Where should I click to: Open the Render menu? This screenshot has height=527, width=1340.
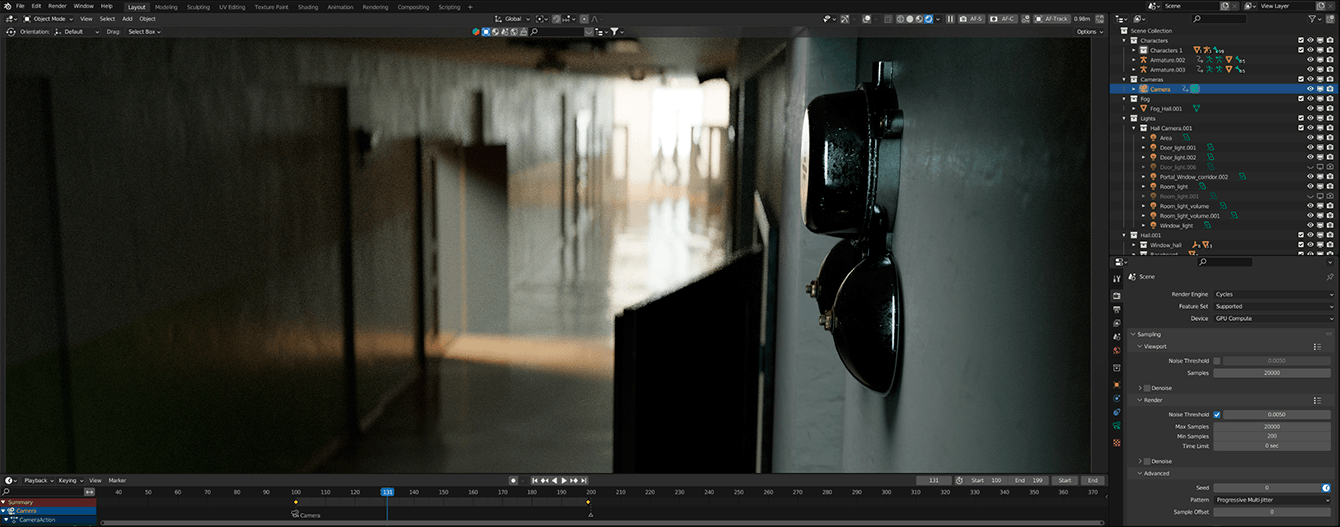pyautogui.click(x=57, y=6)
